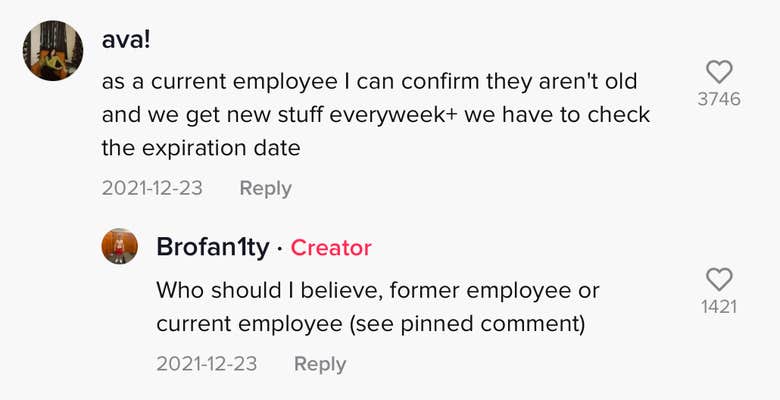Tap the heart on Brofan1ty's reply
The width and height of the screenshot is (780, 400).
719,279
